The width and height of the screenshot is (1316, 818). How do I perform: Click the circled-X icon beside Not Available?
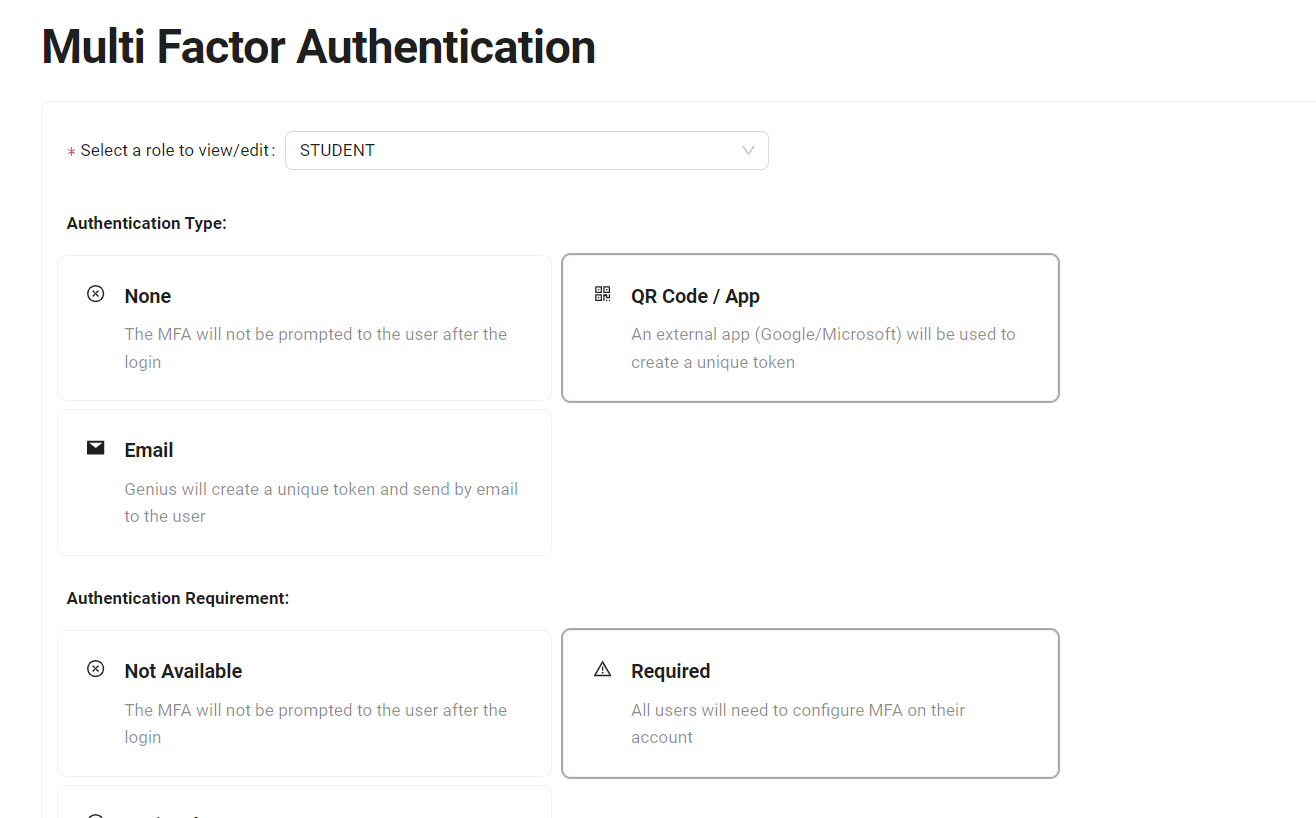pyautogui.click(x=96, y=669)
